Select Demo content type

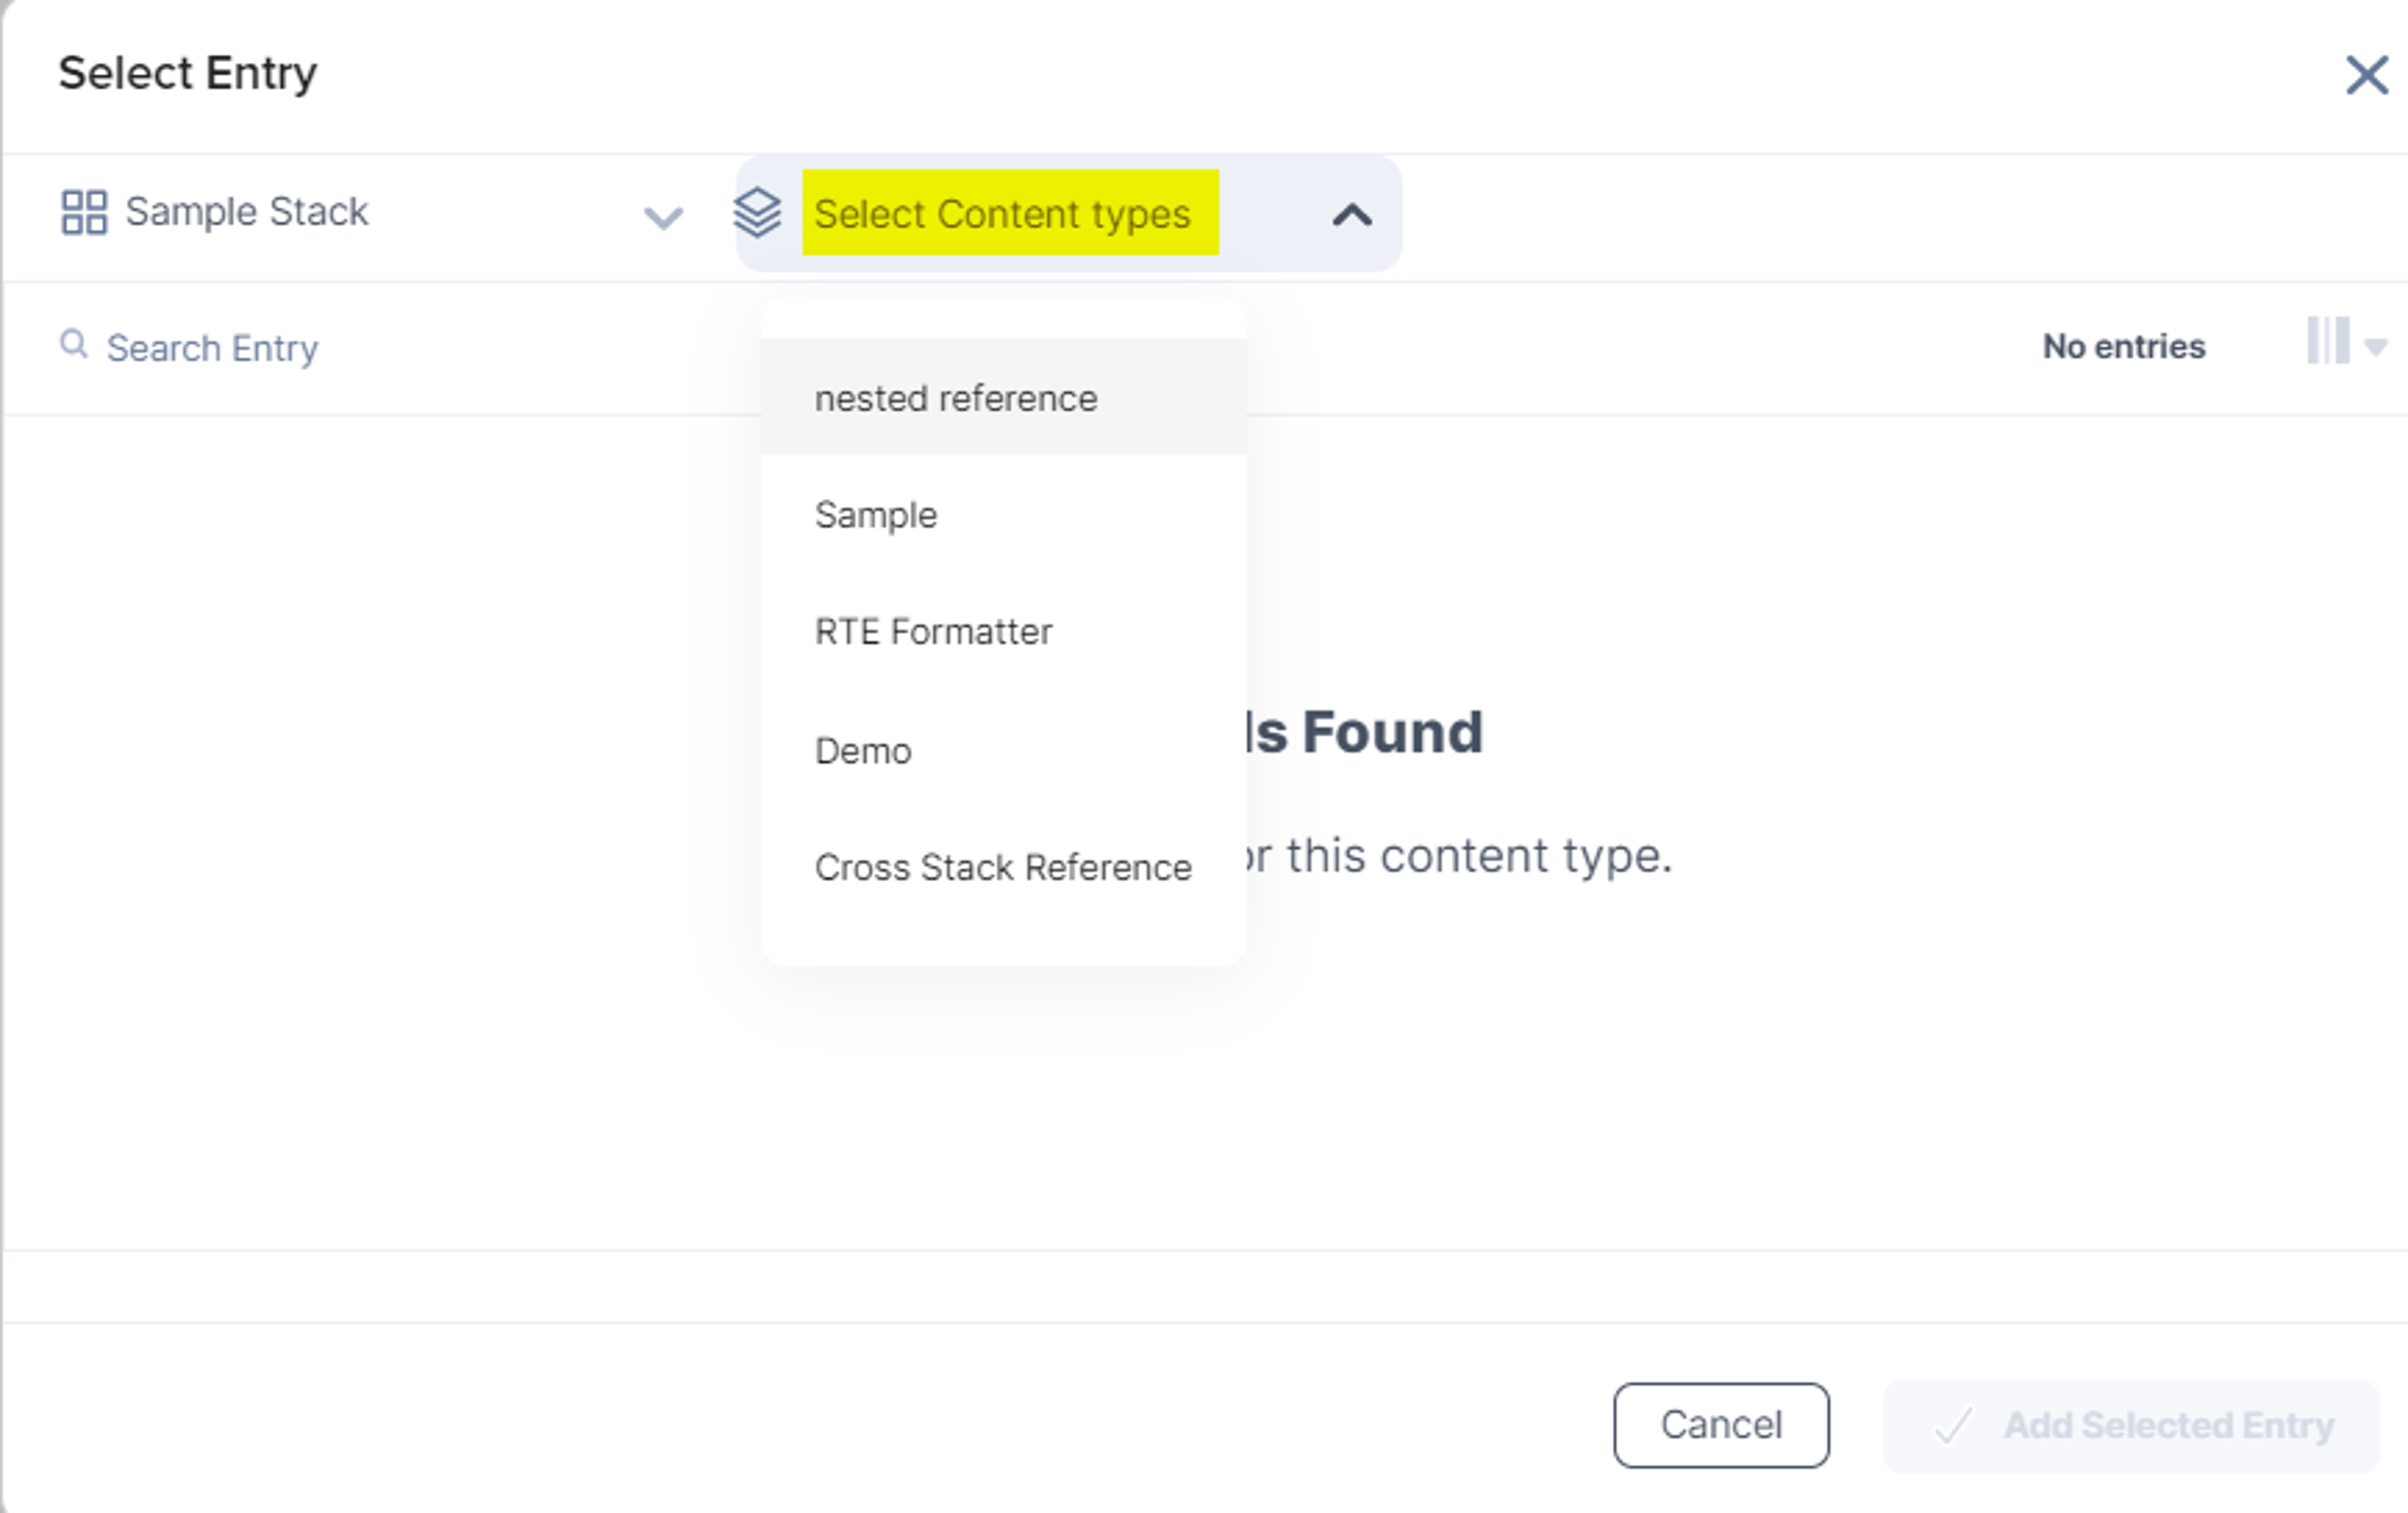click(1003, 750)
